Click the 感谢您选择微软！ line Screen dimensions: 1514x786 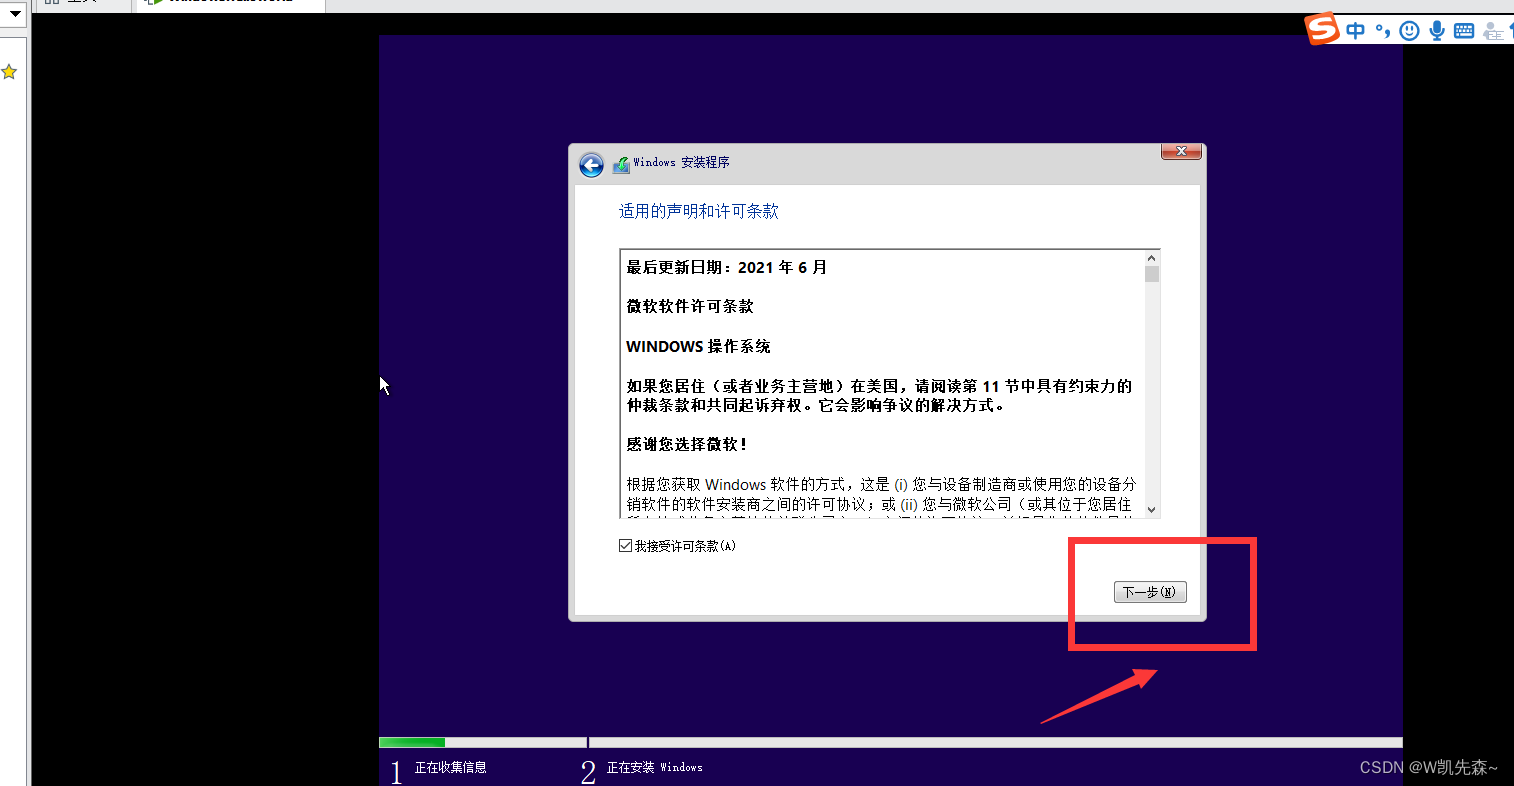pos(687,444)
